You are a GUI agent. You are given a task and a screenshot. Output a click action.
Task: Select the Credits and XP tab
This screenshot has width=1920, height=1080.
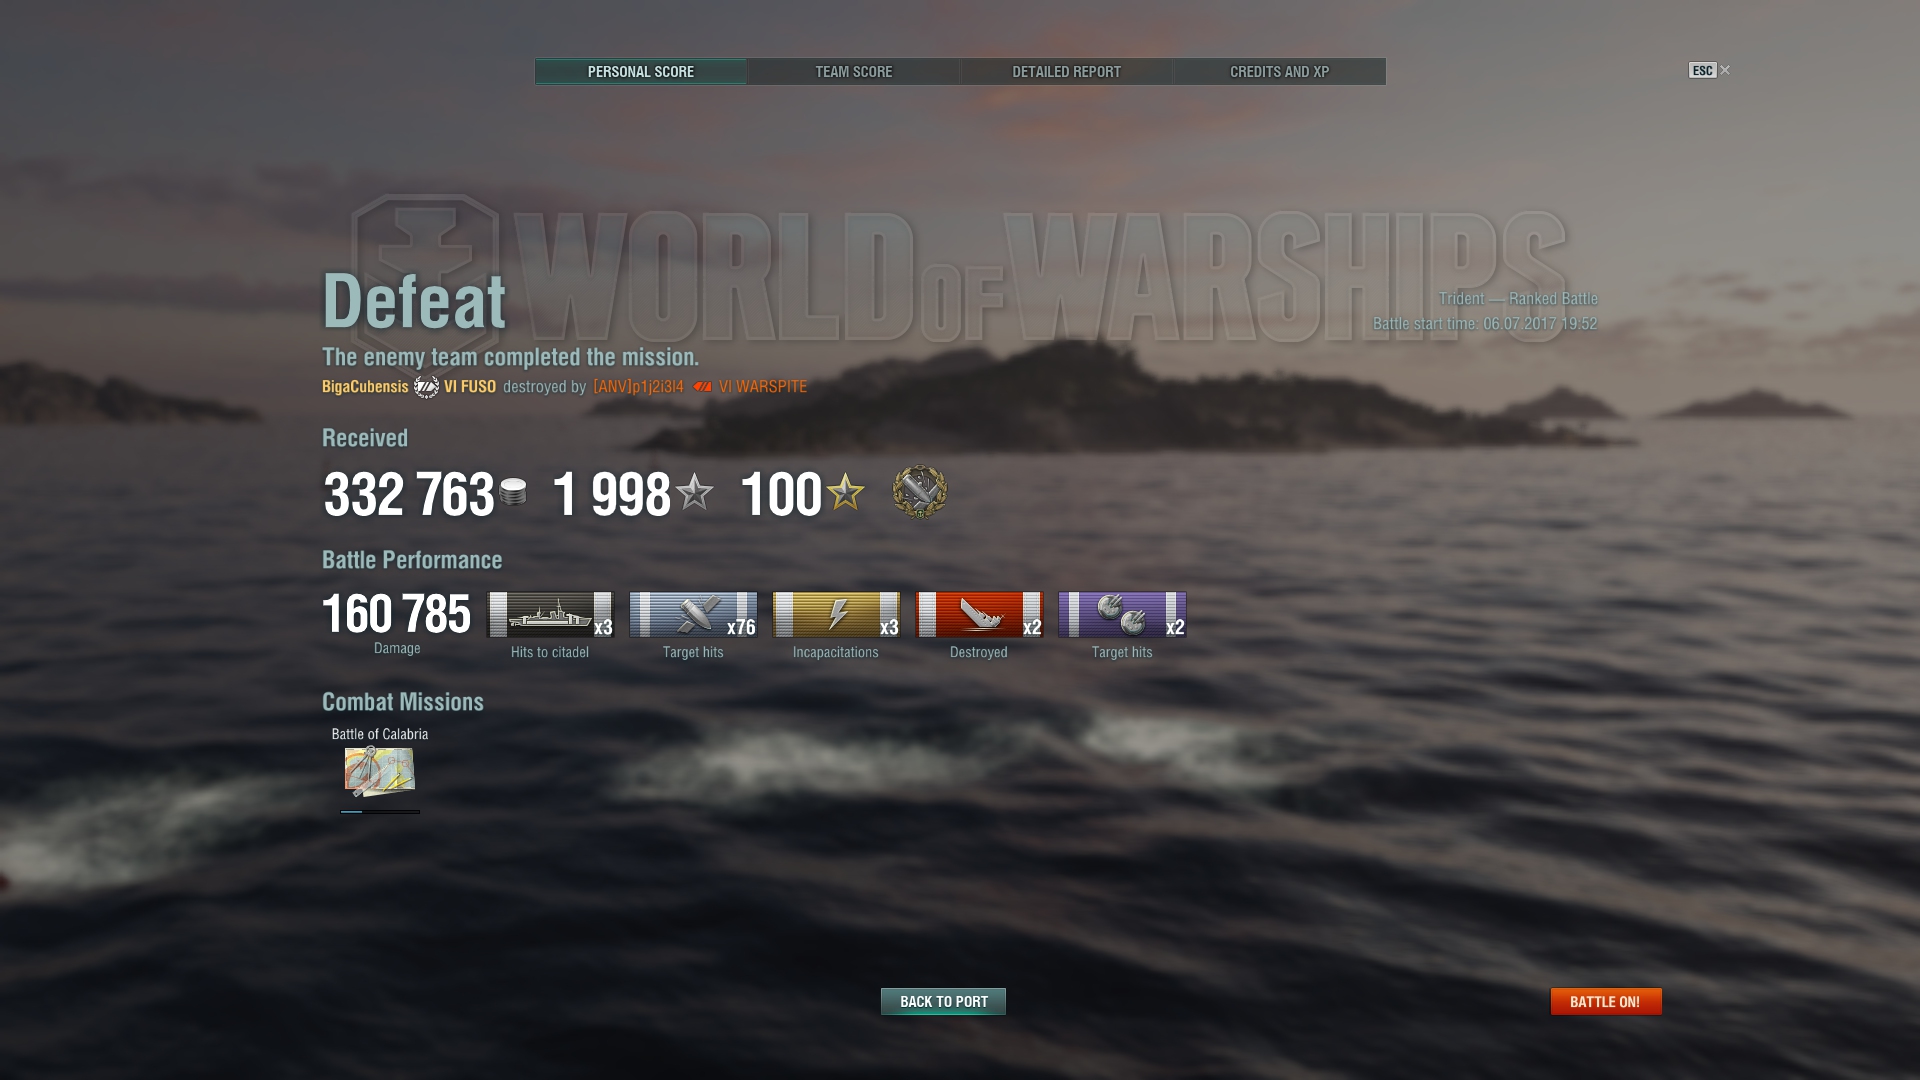click(1279, 71)
